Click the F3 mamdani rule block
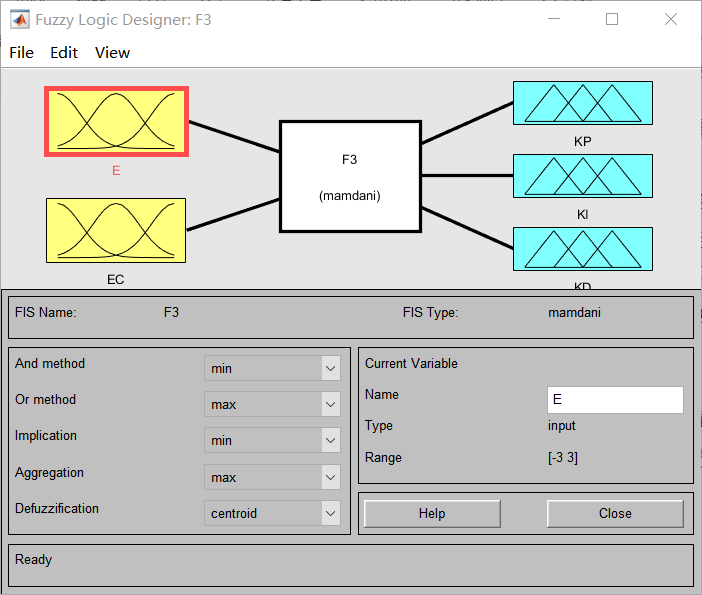 [350, 176]
